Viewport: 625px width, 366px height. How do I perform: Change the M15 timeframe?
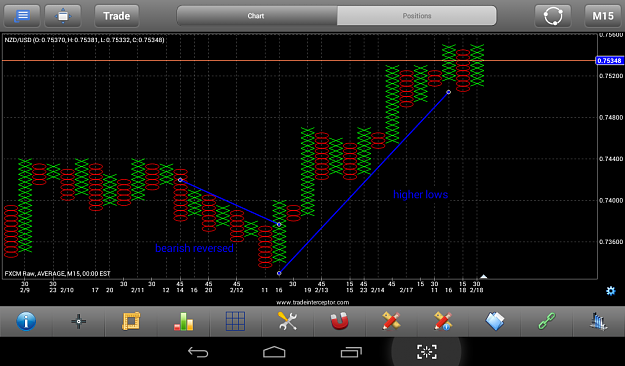(603, 16)
